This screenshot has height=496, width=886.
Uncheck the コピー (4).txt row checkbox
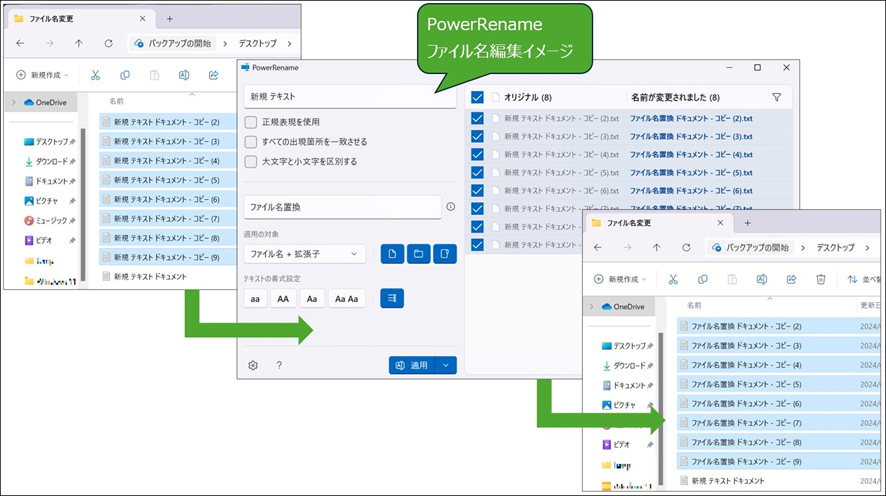[x=477, y=155]
